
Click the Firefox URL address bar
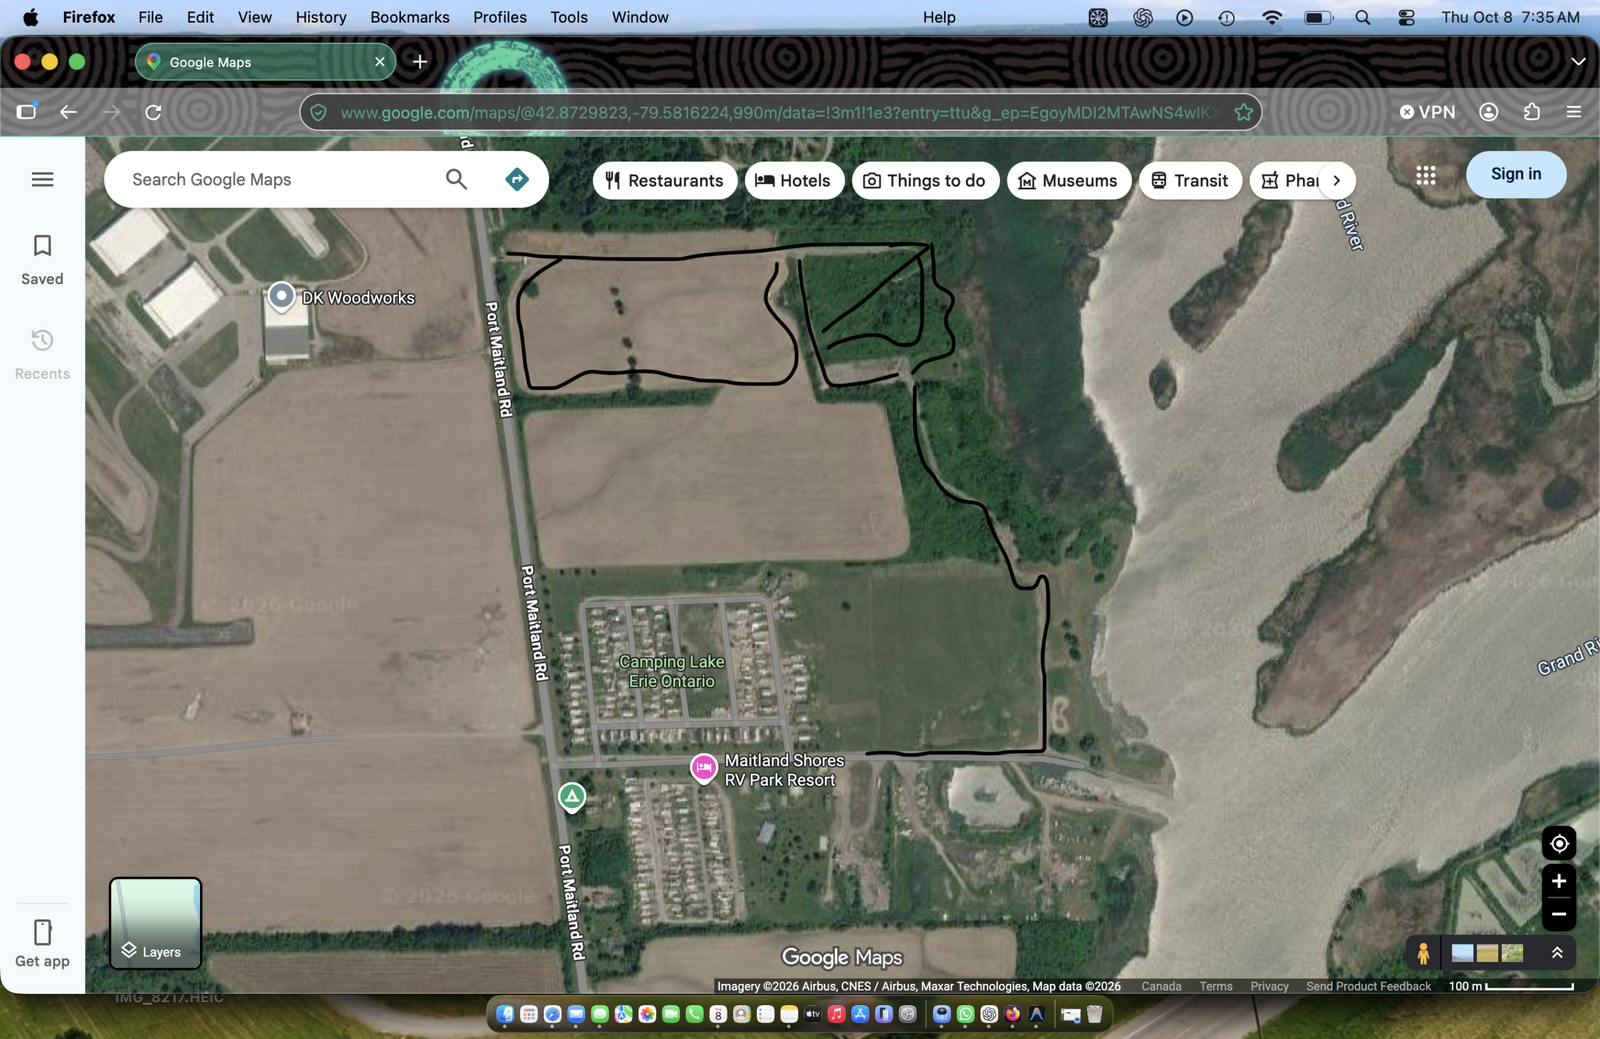(778, 112)
